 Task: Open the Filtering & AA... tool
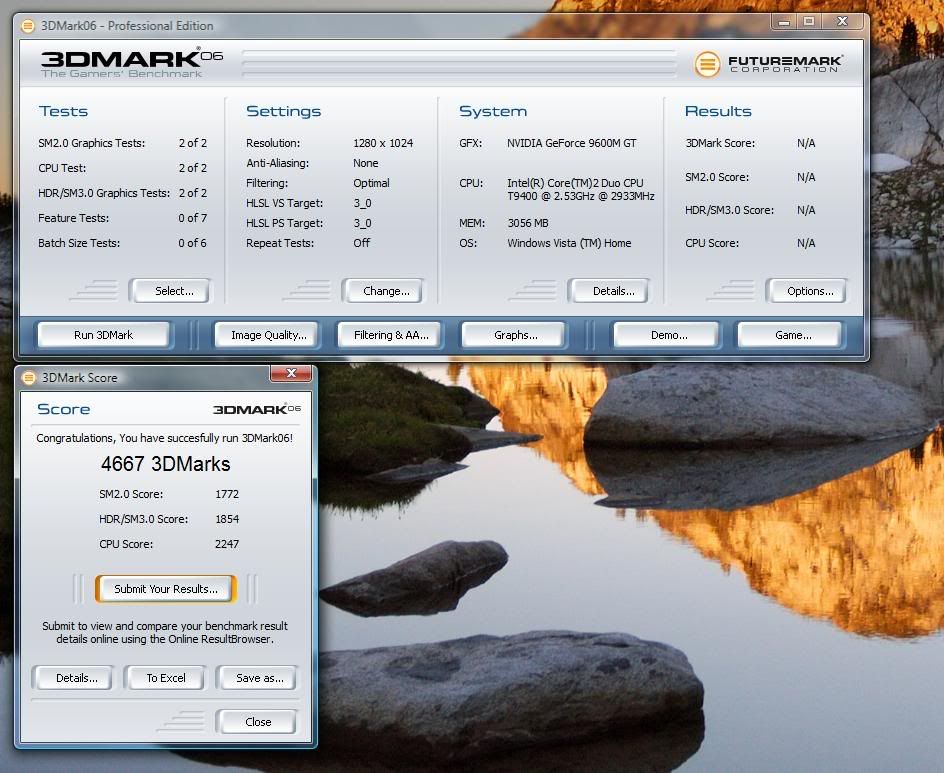[x=390, y=335]
